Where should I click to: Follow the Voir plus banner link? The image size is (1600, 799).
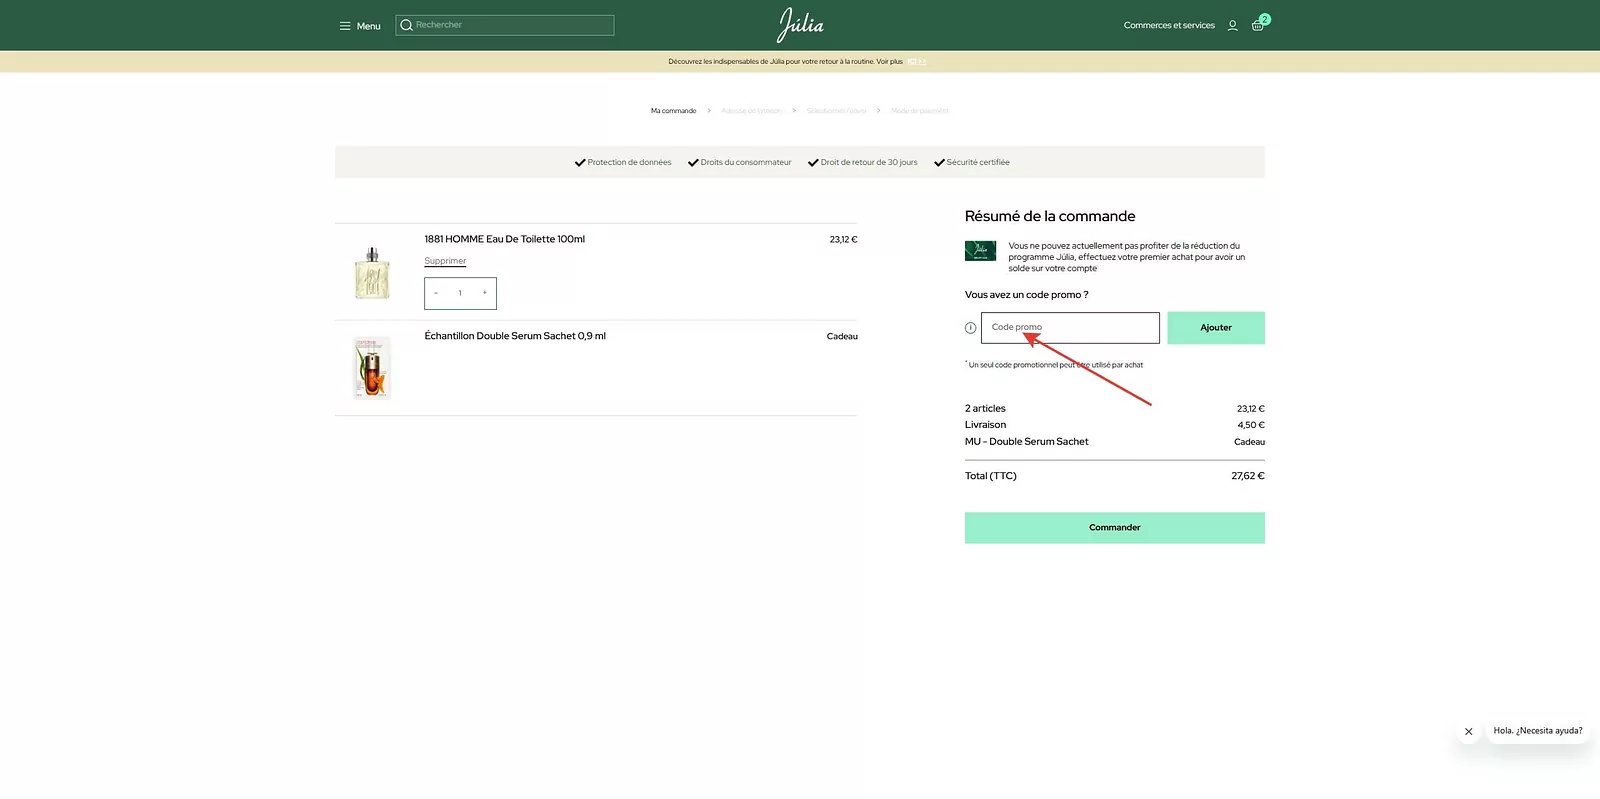tap(889, 62)
